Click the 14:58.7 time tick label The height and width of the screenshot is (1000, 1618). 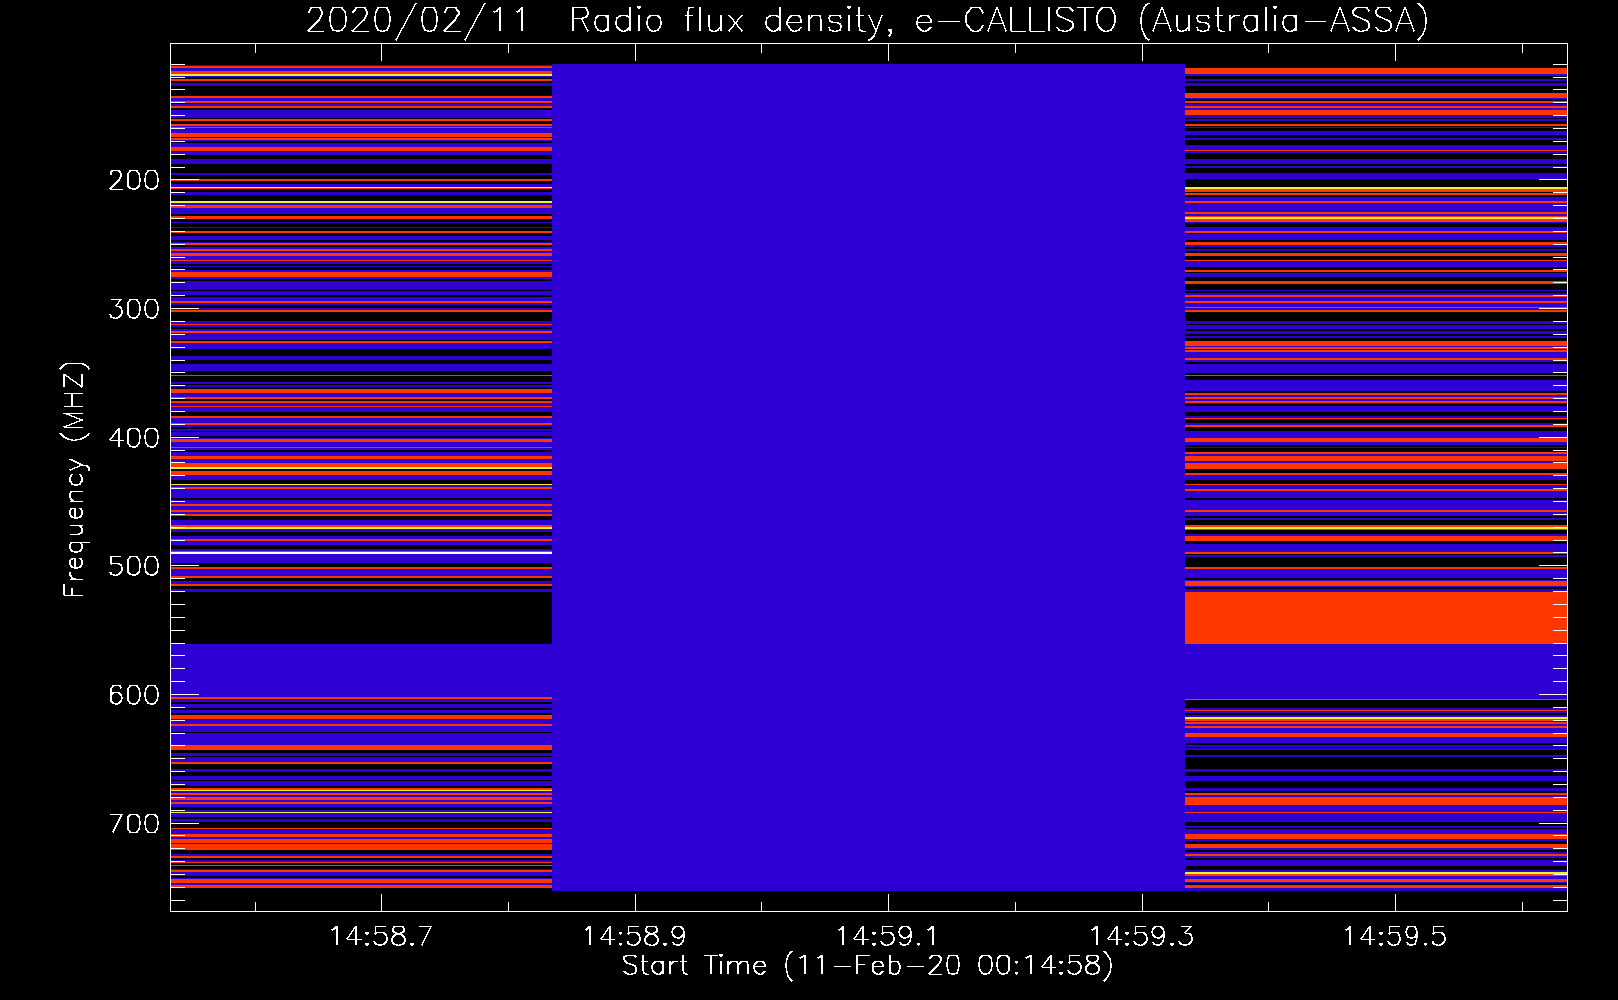coord(381,937)
